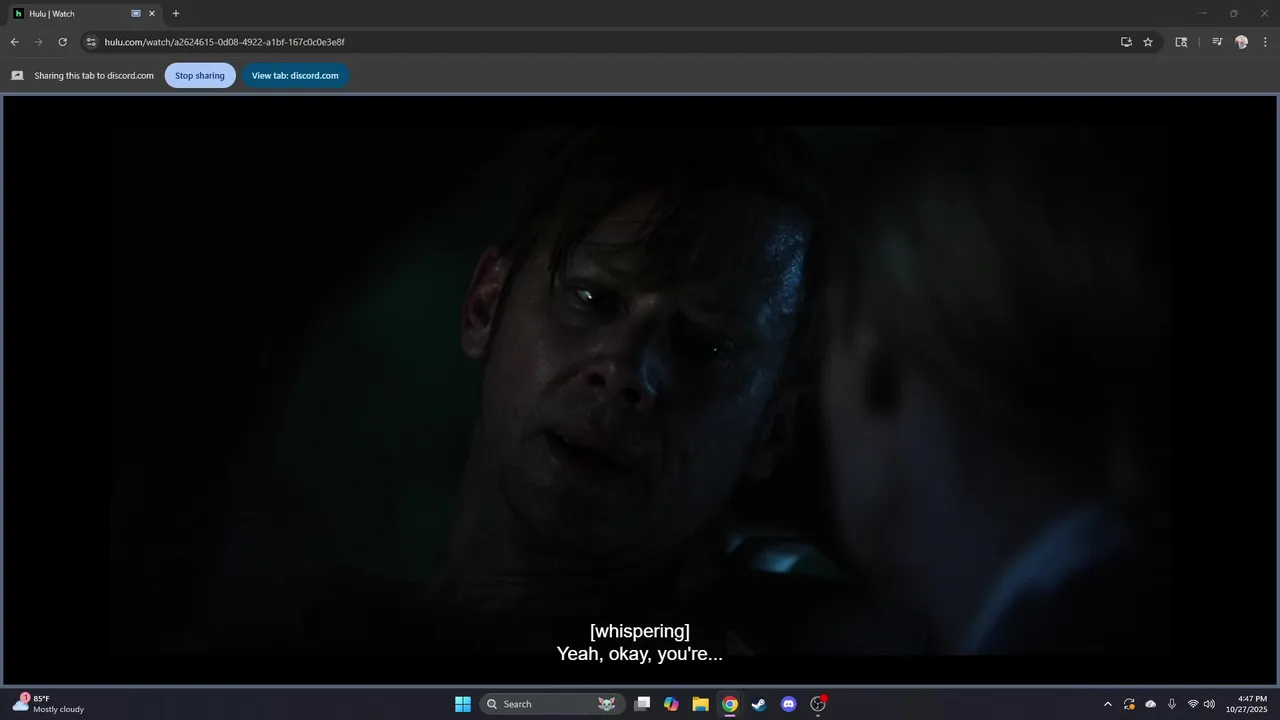Install app icon in address bar

tap(1126, 42)
